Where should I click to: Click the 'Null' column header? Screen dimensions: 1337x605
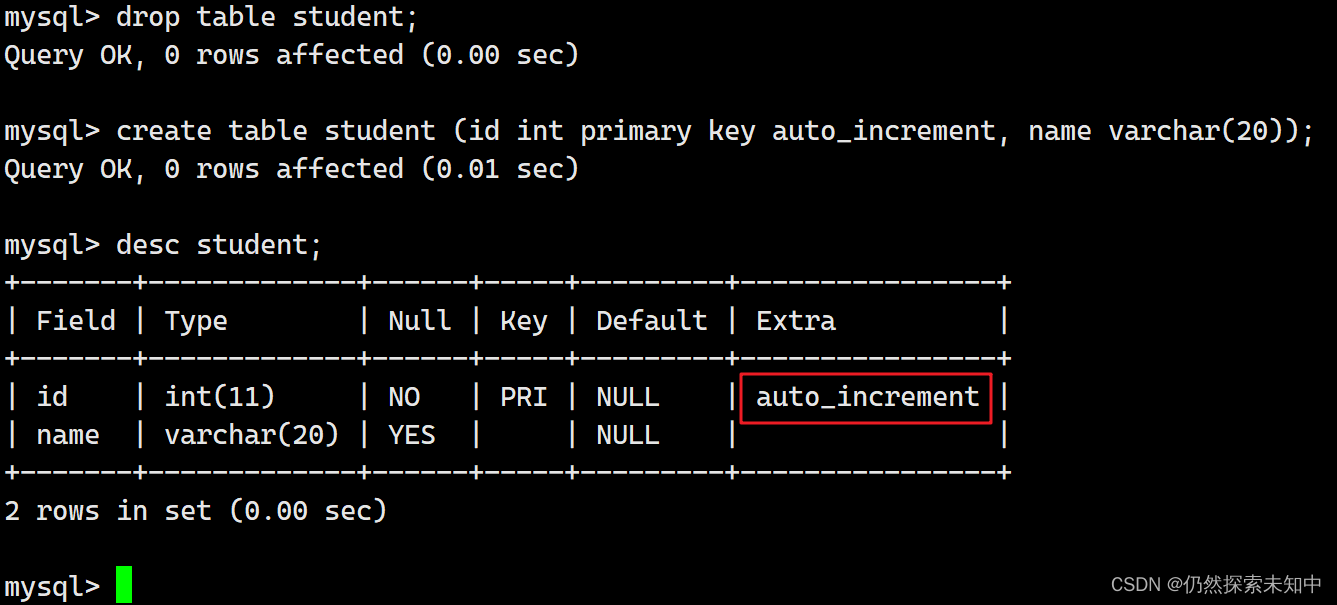(419, 321)
